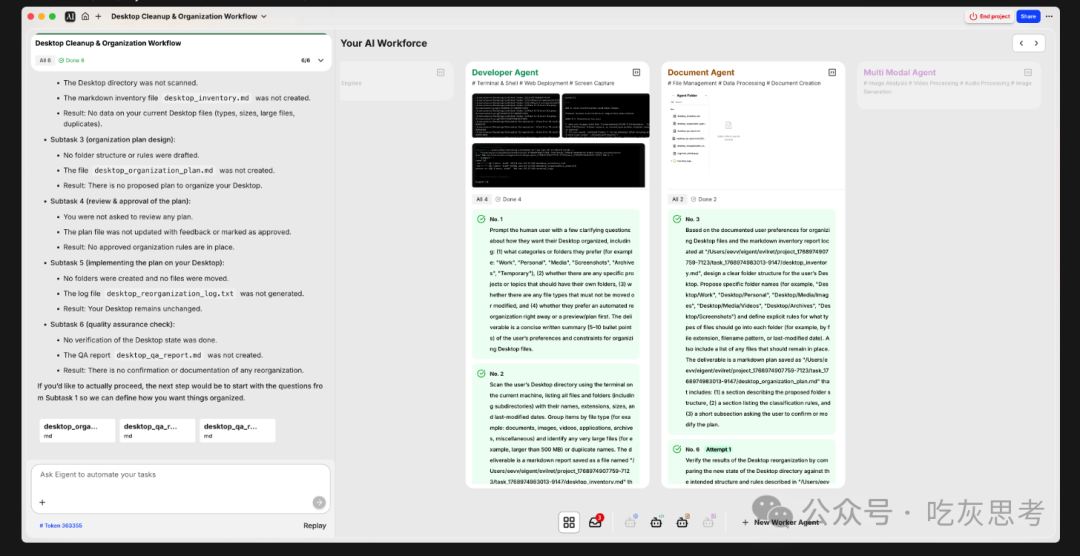The image size is (1080, 556).
Task: Click the Multi Modal Agent title
Action: click(x=900, y=72)
